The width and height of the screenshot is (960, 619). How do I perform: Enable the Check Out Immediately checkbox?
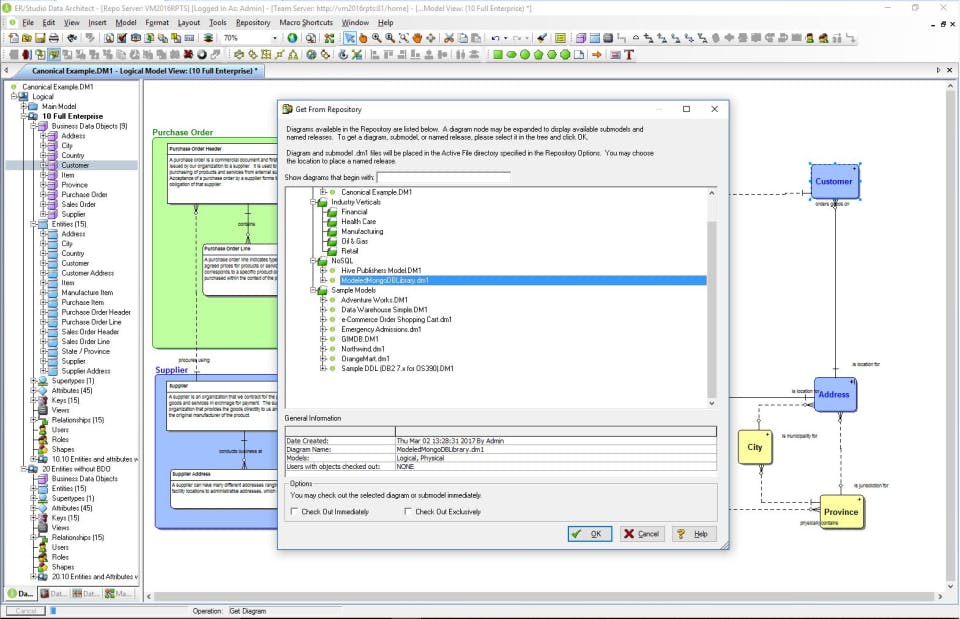[293, 511]
